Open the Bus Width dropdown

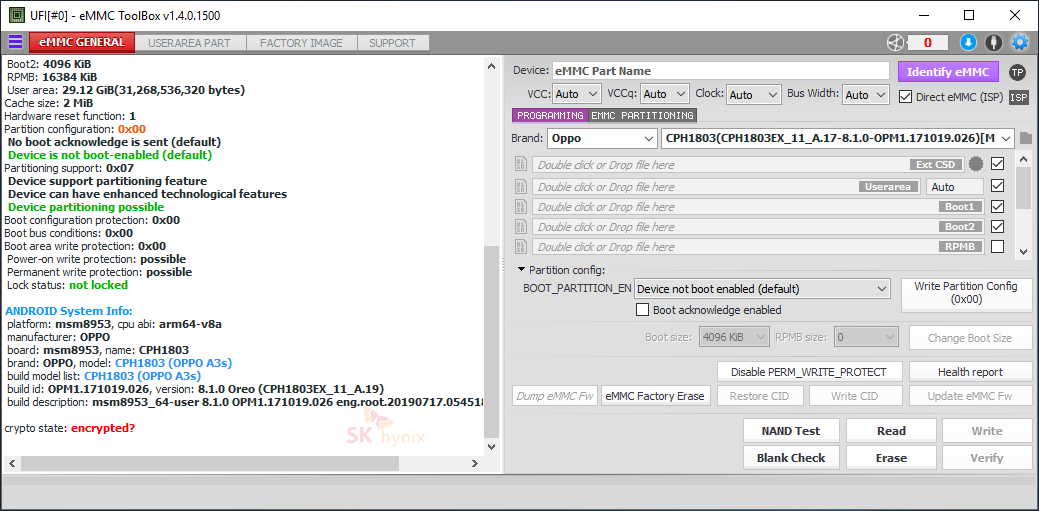point(865,94)
